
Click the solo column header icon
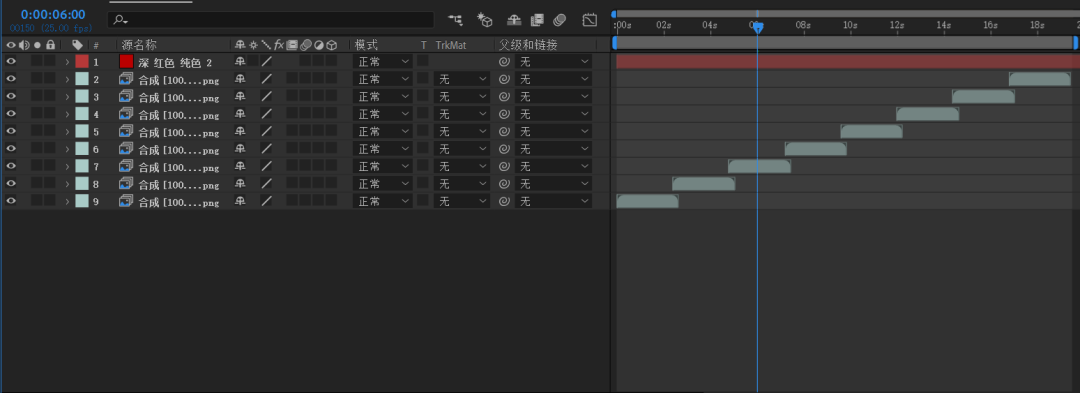click(37, 45)
